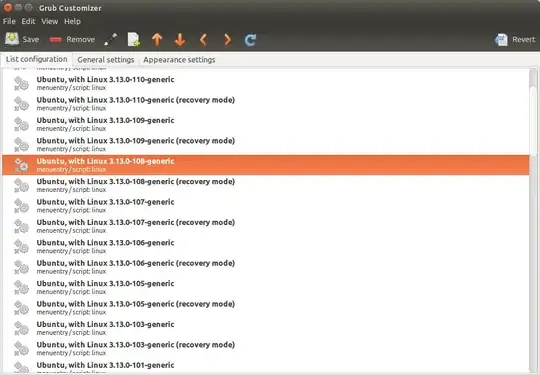Select "Ubuntu, with Linux 3.13.0-105-generic (recovery mode)"
The image size is (540, 375).
click(x=136, y=304)
